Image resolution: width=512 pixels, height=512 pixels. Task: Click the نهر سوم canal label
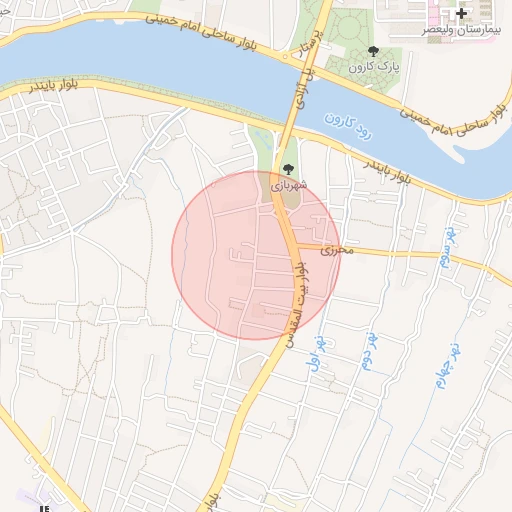[x=447, y=247]
